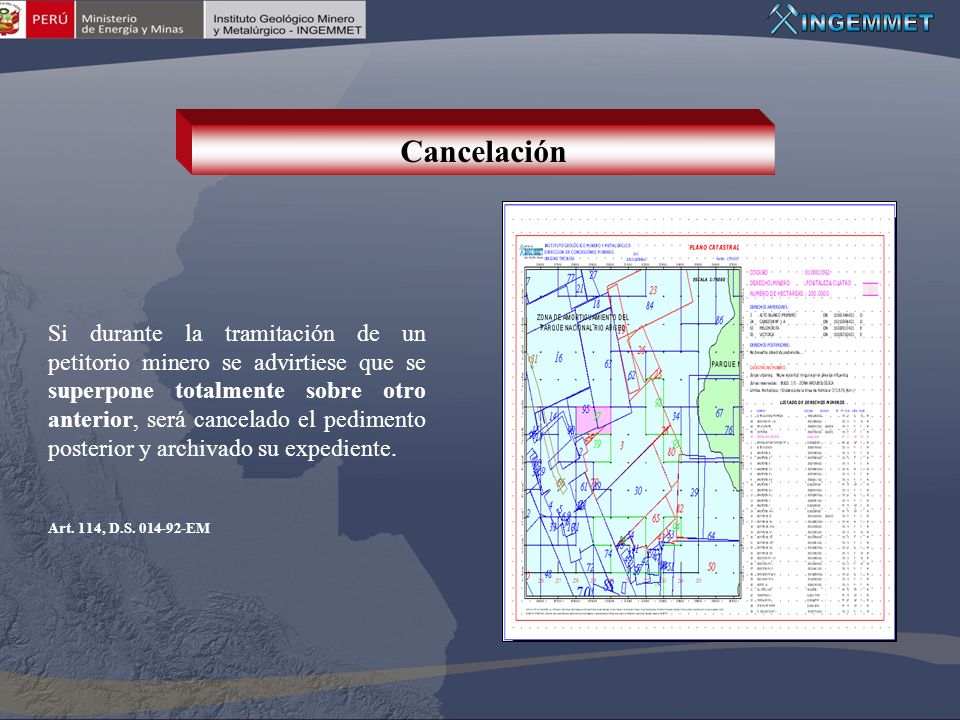The height and width of the screenshot is (720, 960).
Task: Click the INGEMMET logo text
Action: pyautogui.click(x=866, y=23)
